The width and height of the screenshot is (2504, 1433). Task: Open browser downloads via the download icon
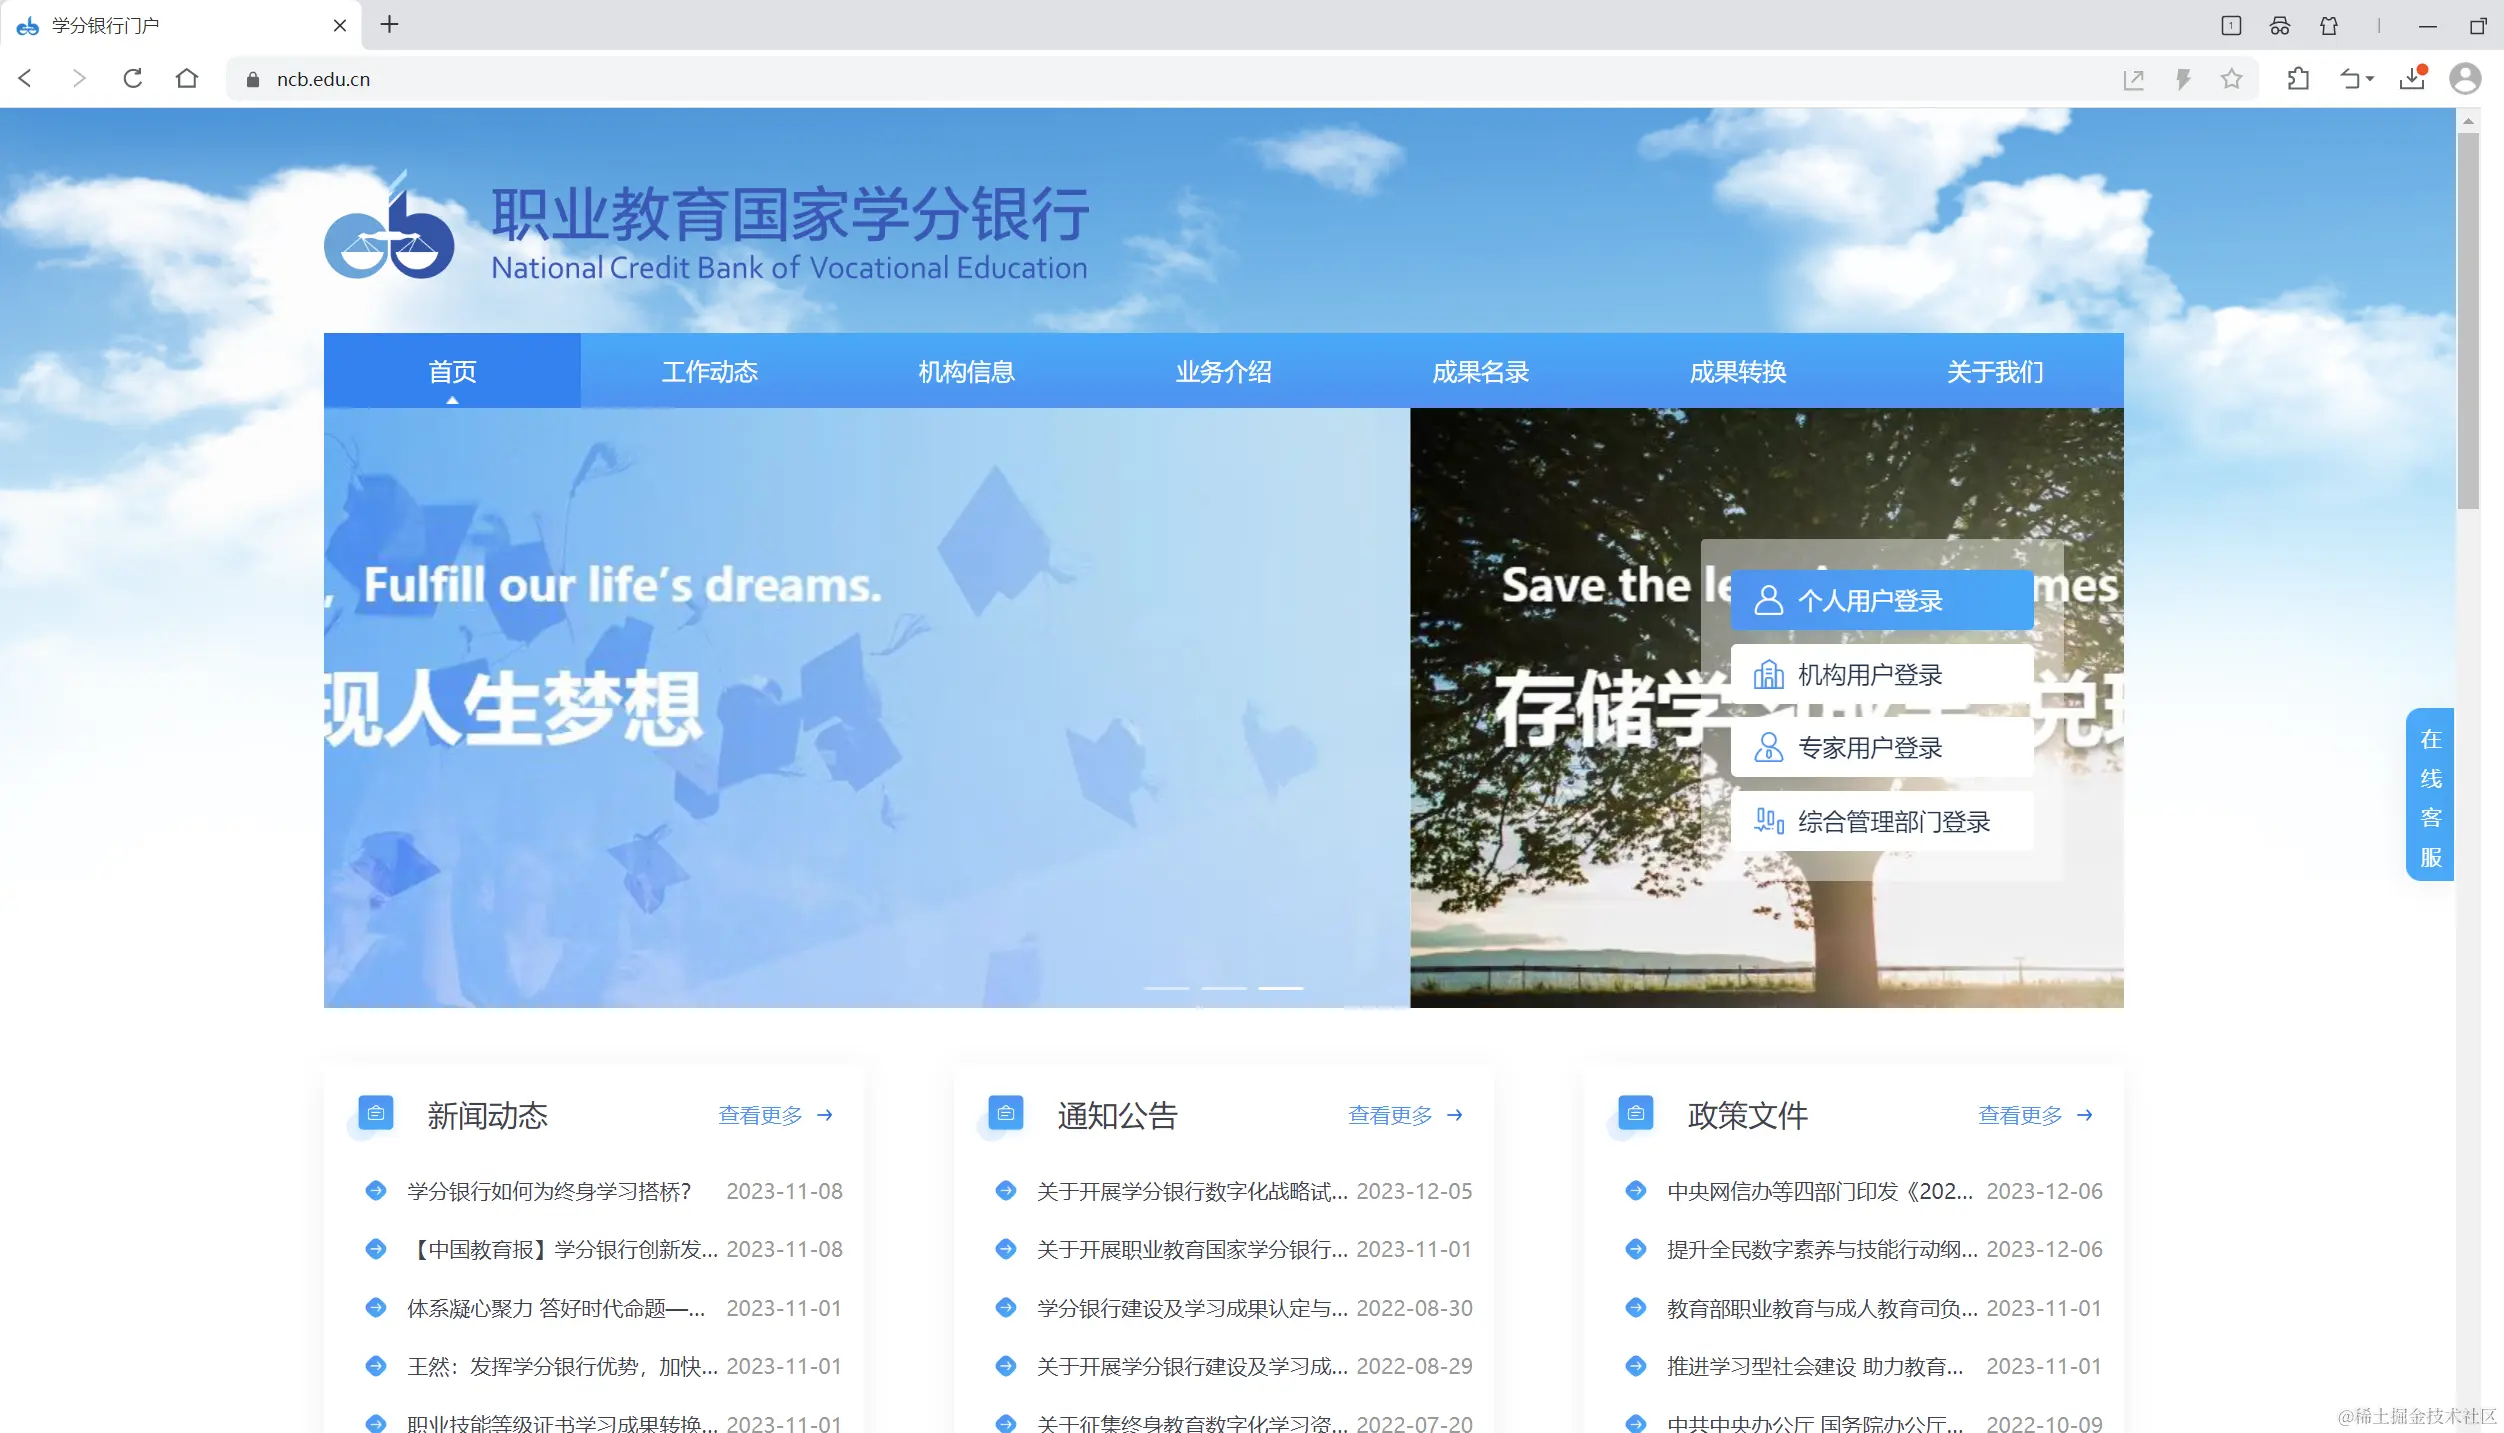coord(2412,78)
